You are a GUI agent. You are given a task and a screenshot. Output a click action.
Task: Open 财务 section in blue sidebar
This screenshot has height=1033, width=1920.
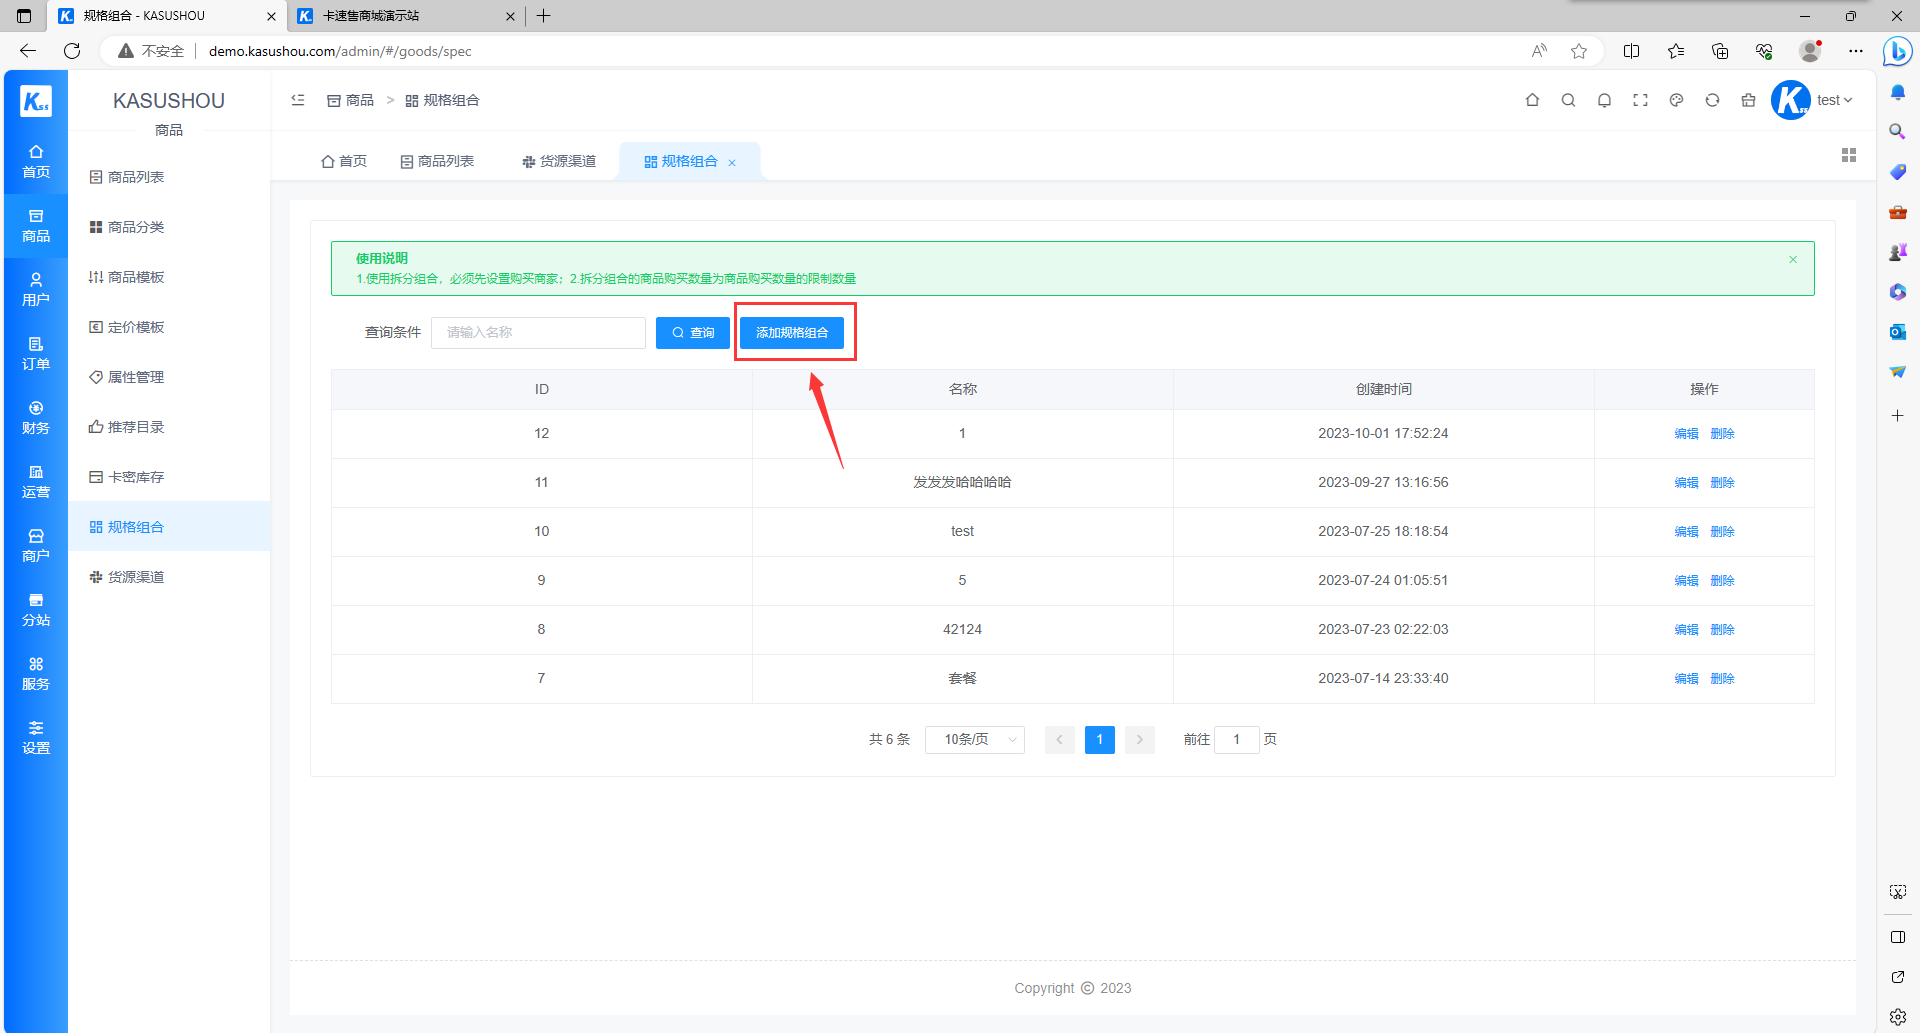click(x=36, y=418)
